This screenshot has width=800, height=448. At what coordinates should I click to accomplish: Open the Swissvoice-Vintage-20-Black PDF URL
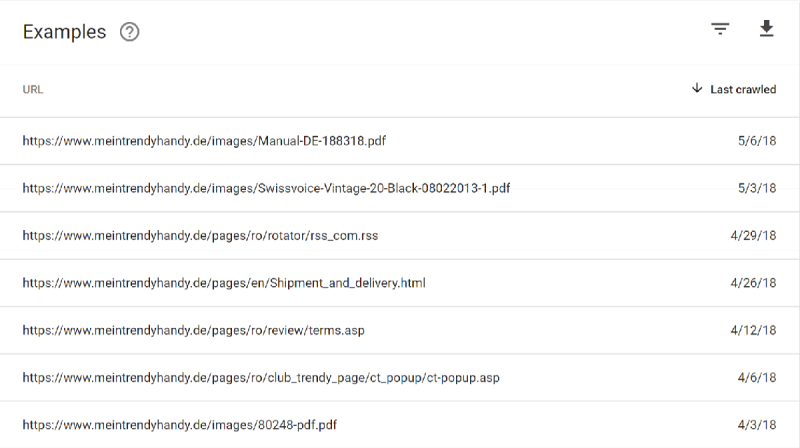pos(266,188)
